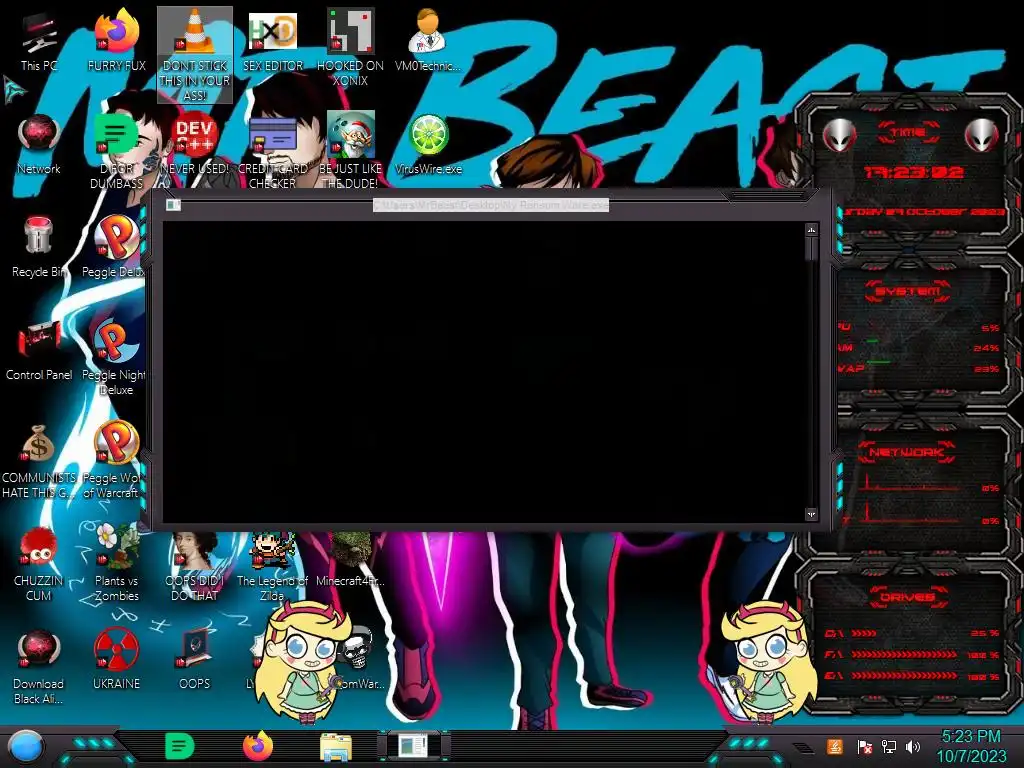Click the Start orb on the taskbar
The image size is (1024, 768).
tap(25, 746)
